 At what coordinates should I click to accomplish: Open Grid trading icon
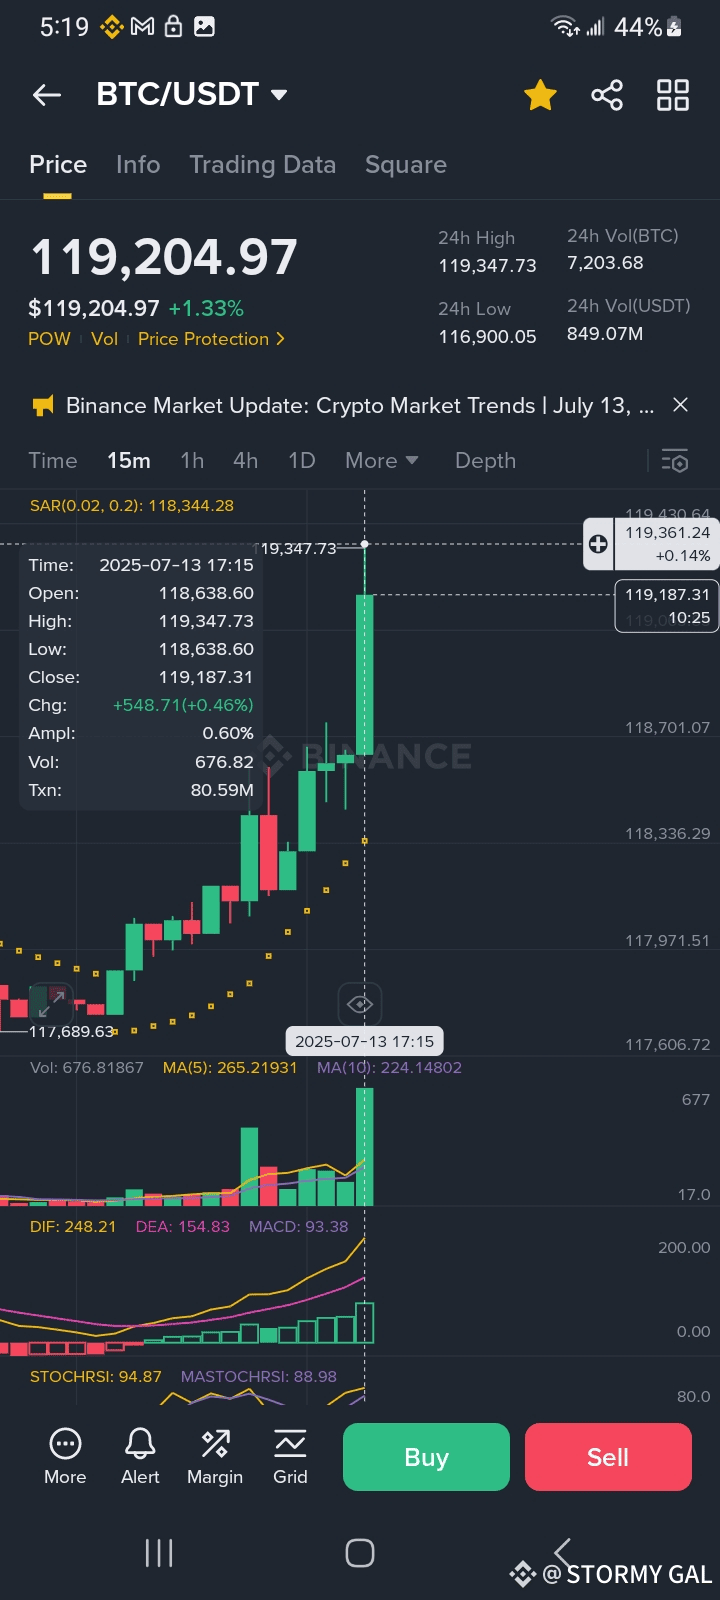290,1455
